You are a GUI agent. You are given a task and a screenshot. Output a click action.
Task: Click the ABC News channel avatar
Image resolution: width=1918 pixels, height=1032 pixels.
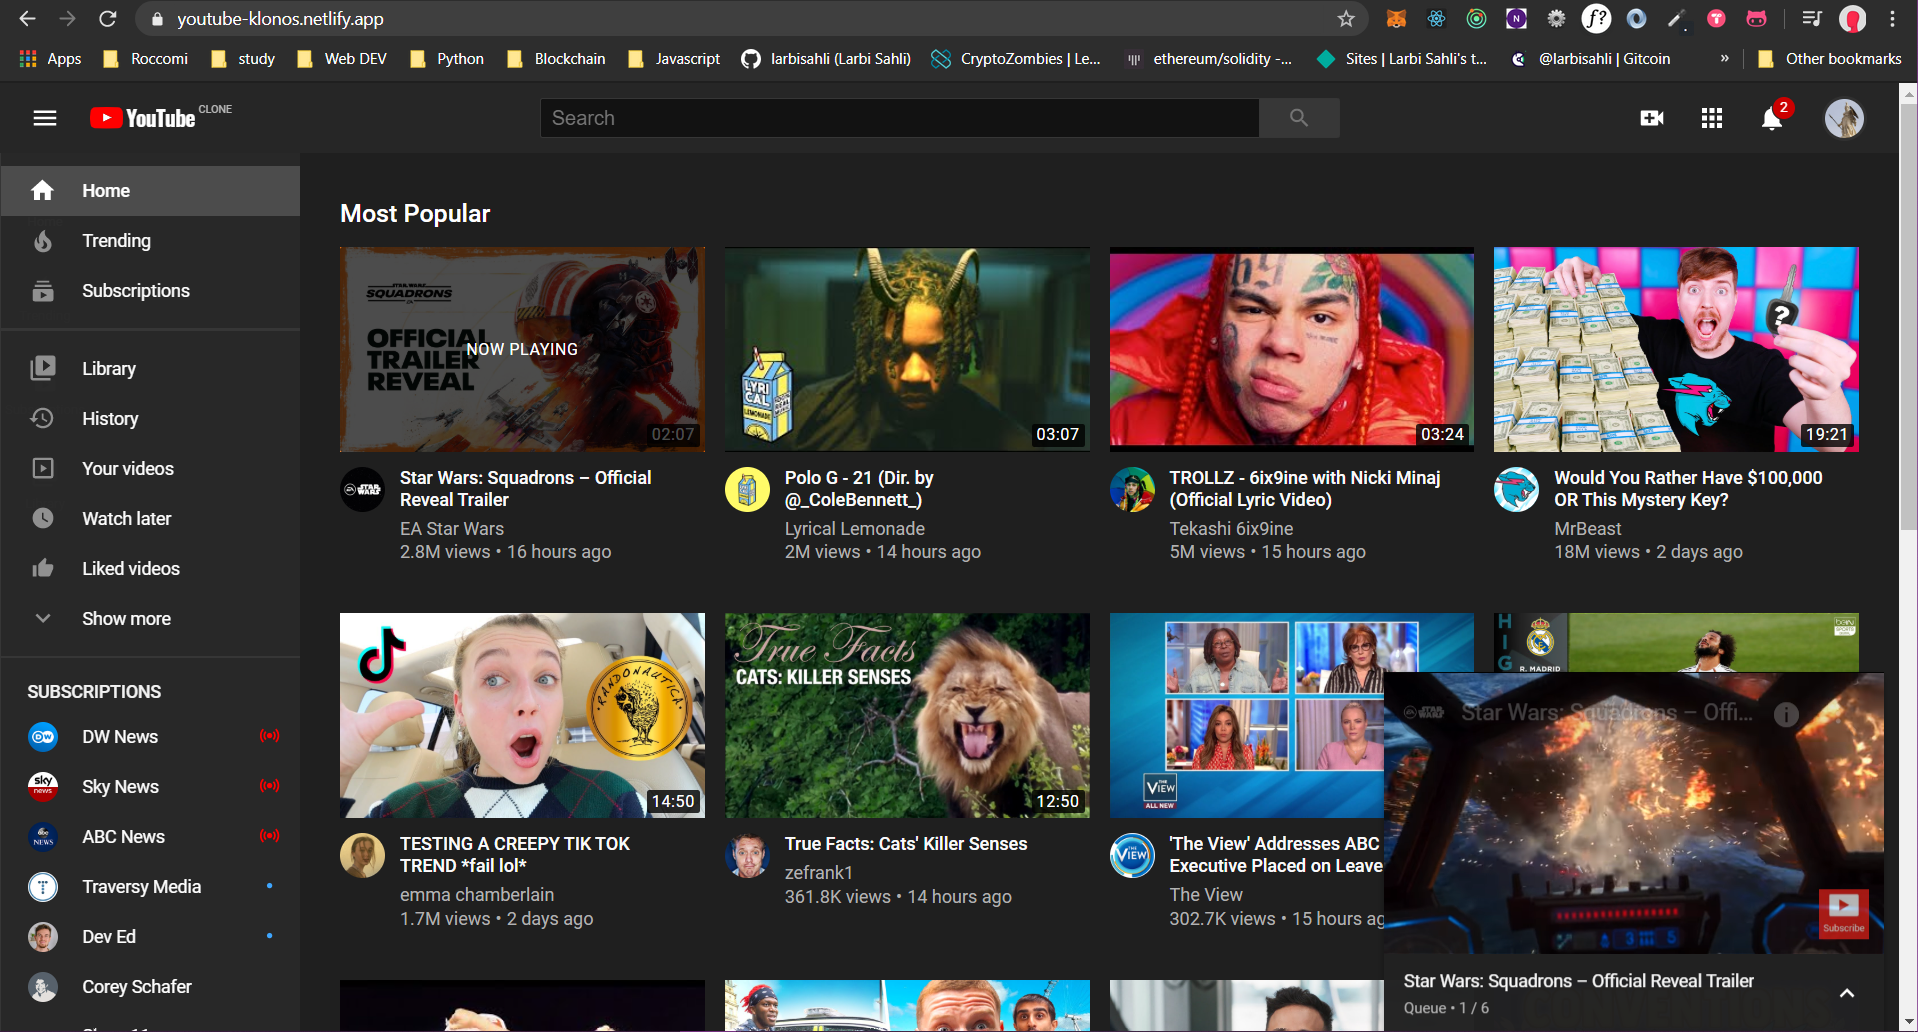coord(42,836)
